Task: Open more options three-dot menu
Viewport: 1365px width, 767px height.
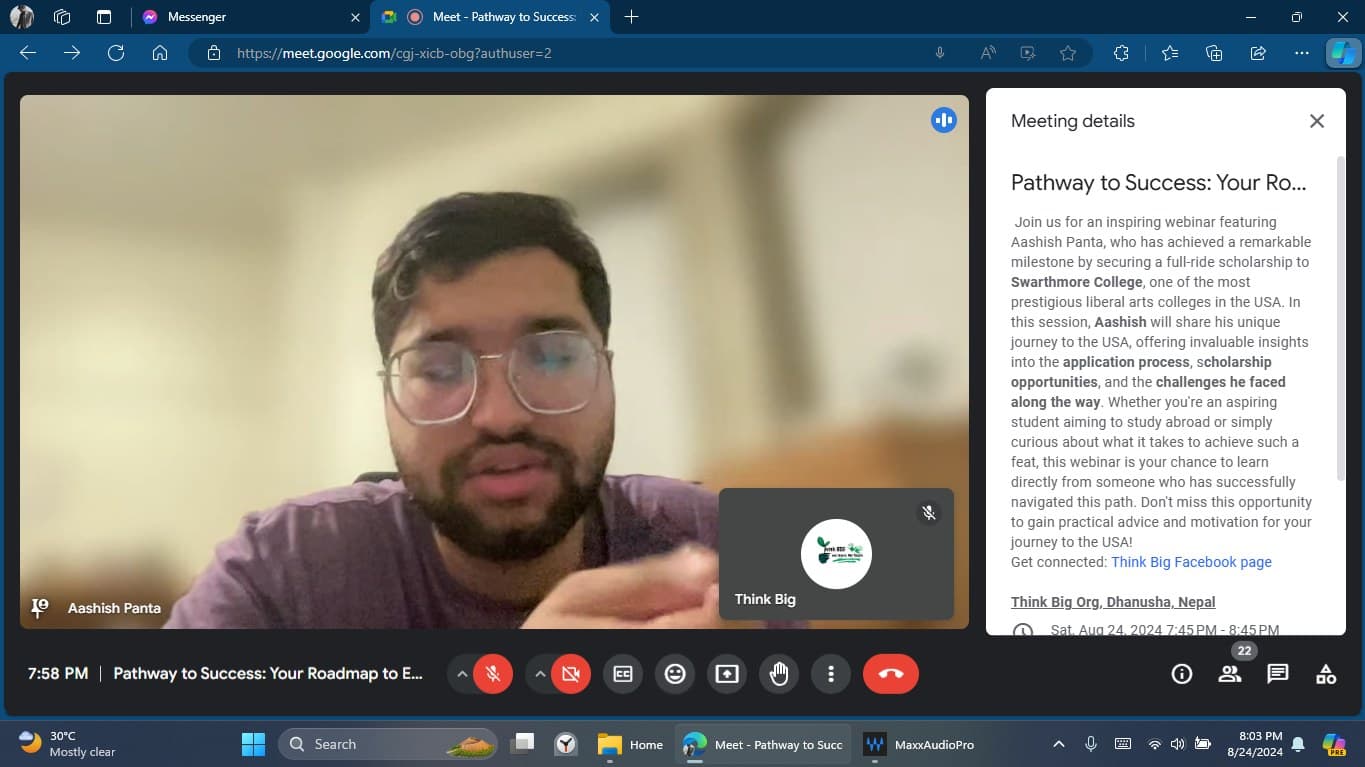Action: coord(831,674)
